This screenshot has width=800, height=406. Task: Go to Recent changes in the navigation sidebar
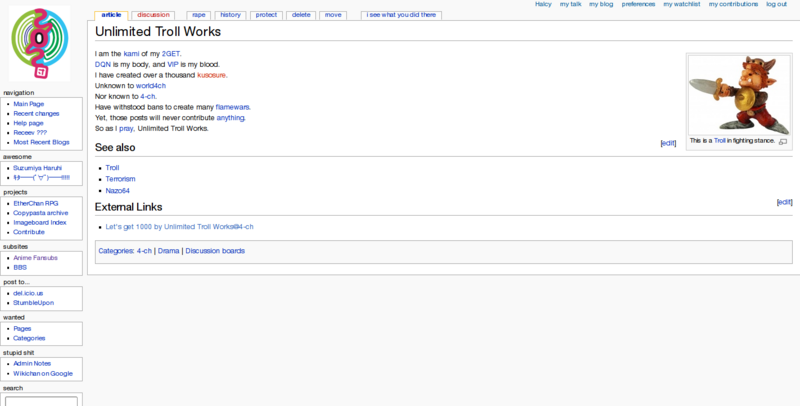tap(36, 113)
